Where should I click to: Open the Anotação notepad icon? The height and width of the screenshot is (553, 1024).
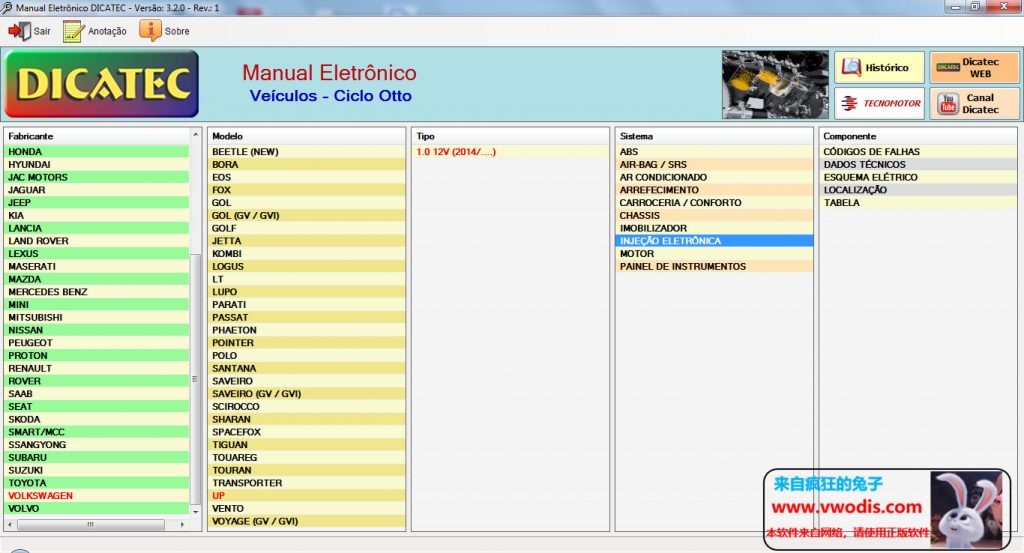click(73, 31)
